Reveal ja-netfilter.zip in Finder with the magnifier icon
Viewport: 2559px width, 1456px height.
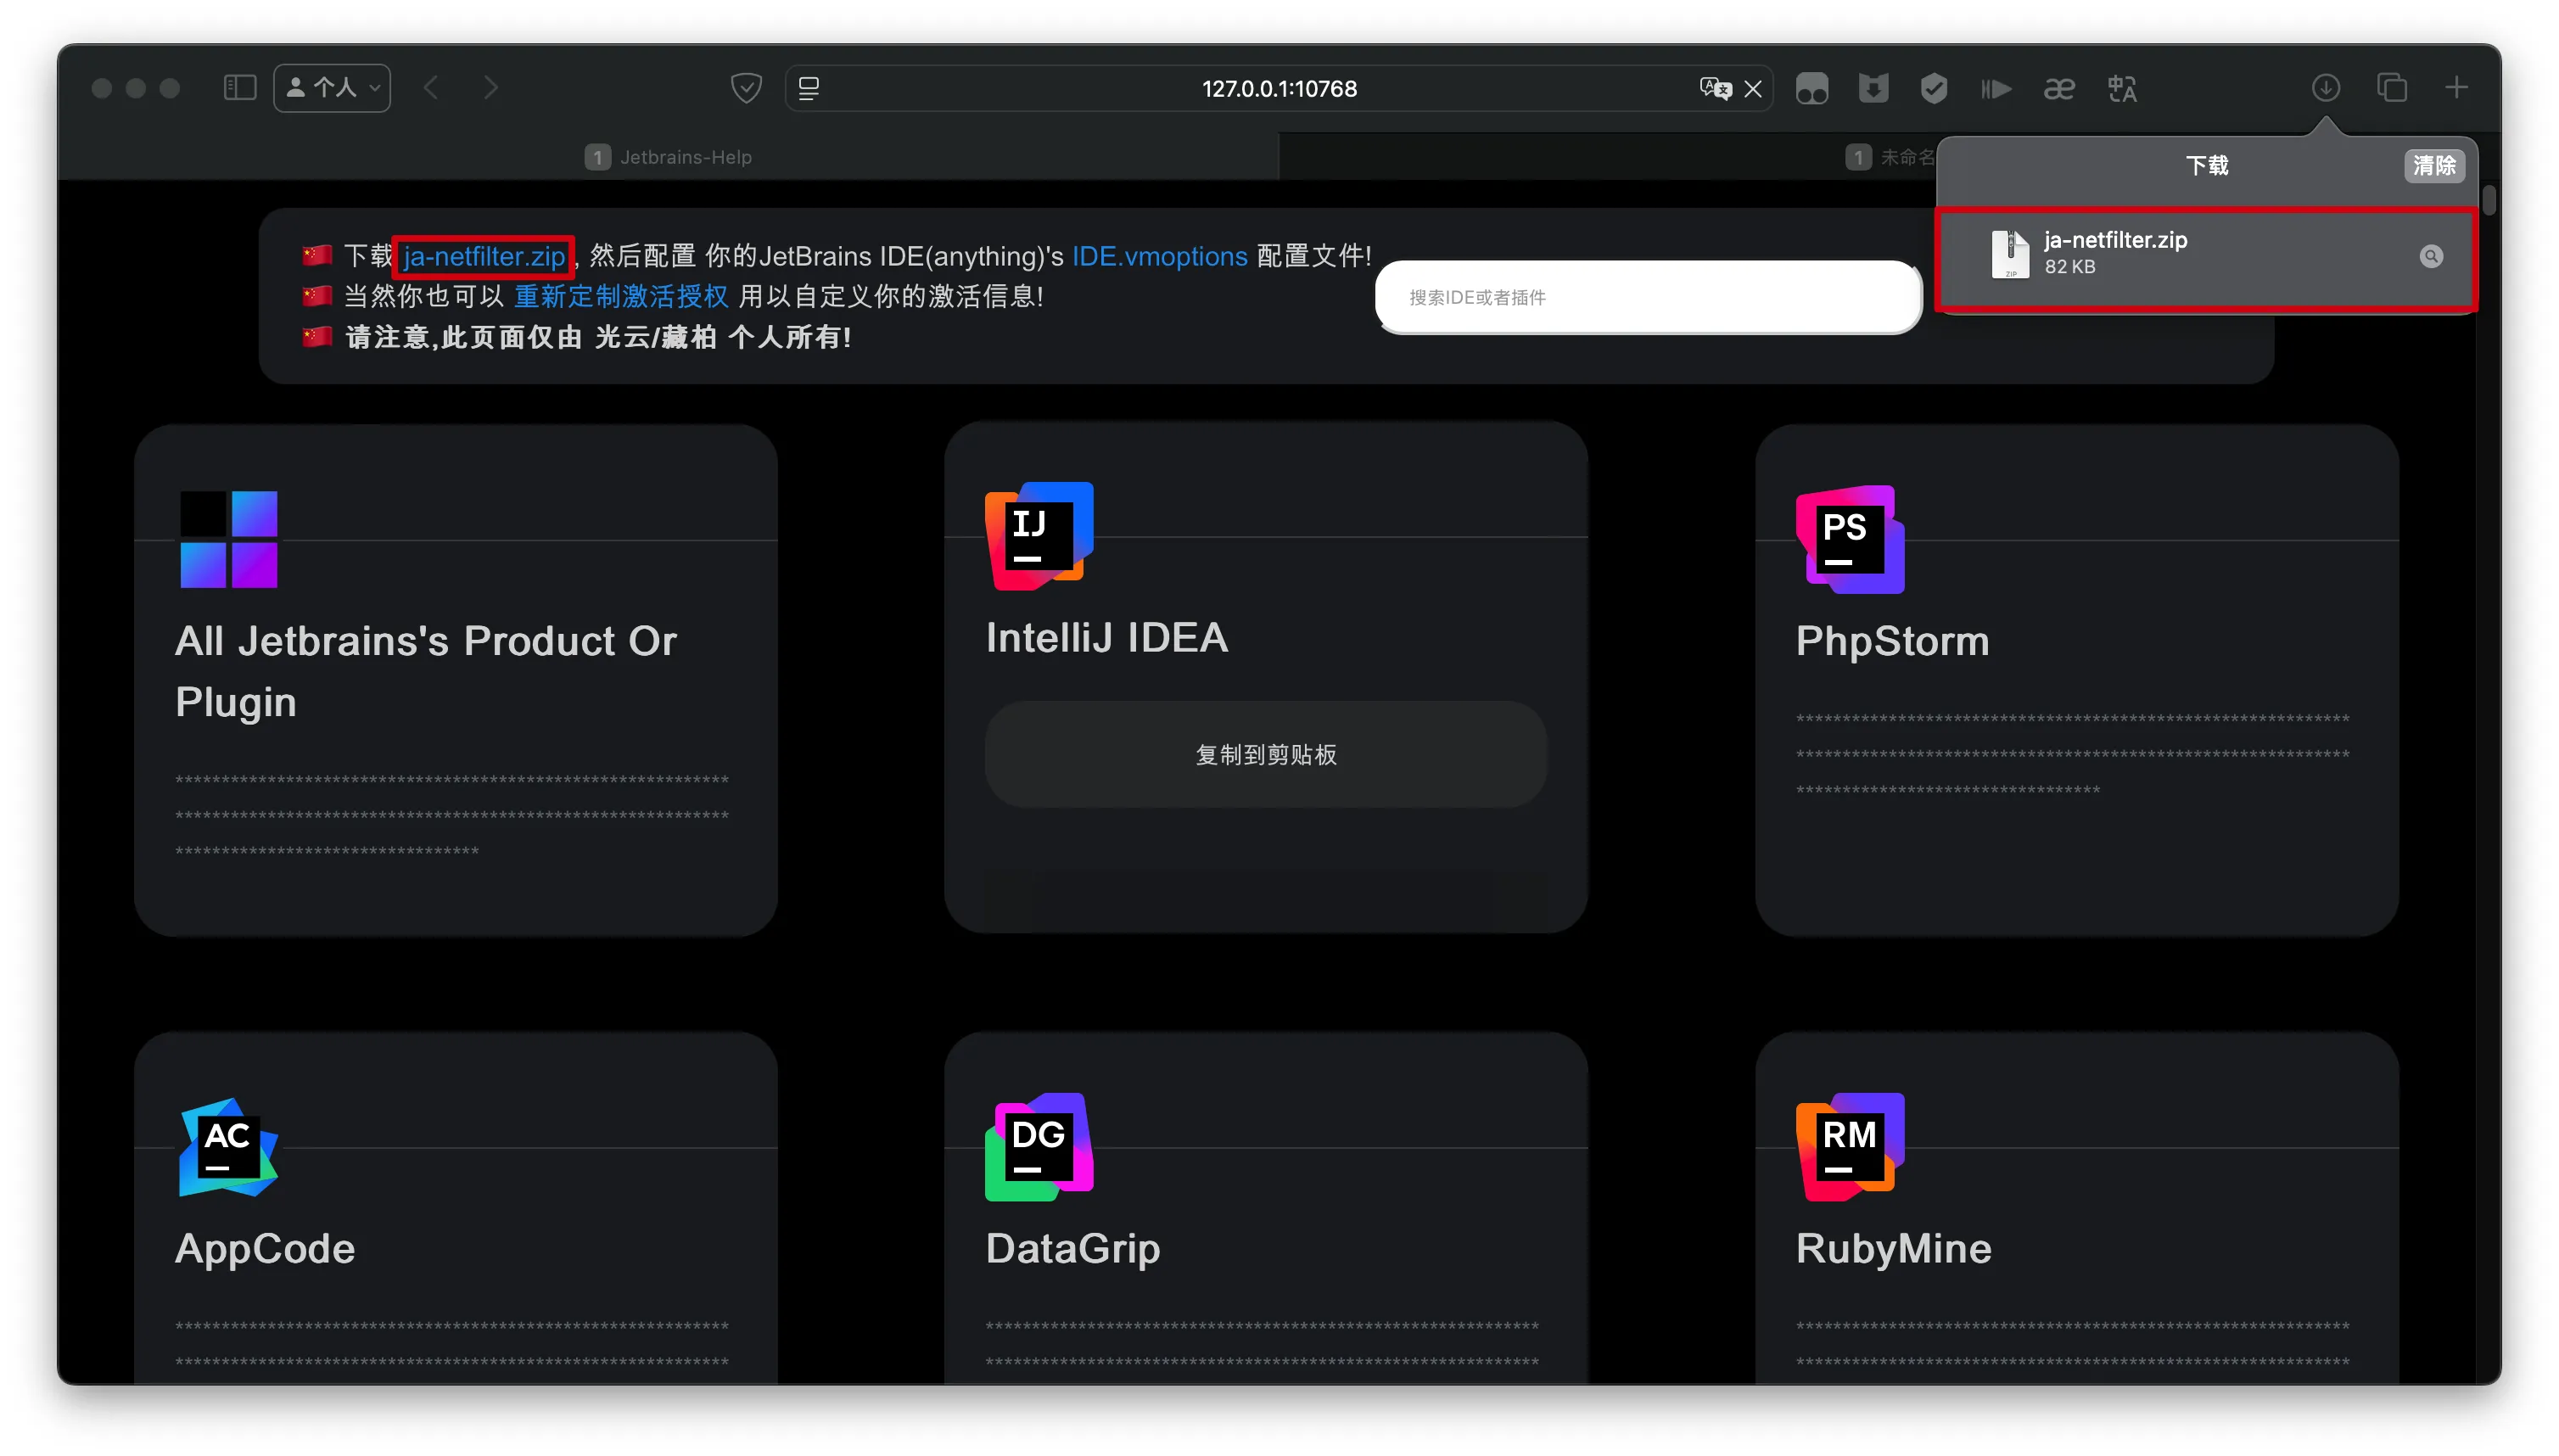(2431, 257)
